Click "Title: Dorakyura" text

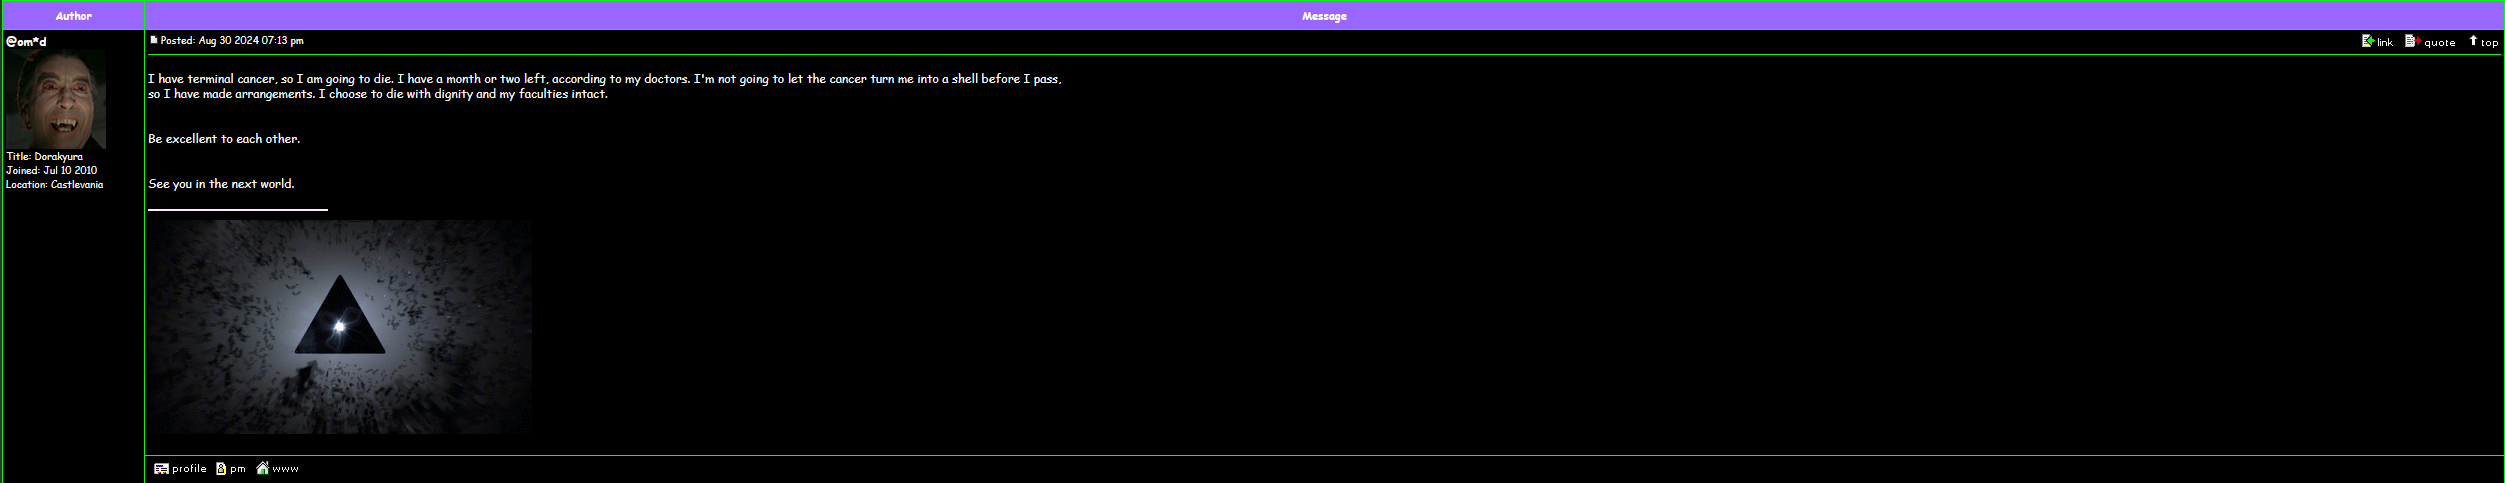(45, 157)
